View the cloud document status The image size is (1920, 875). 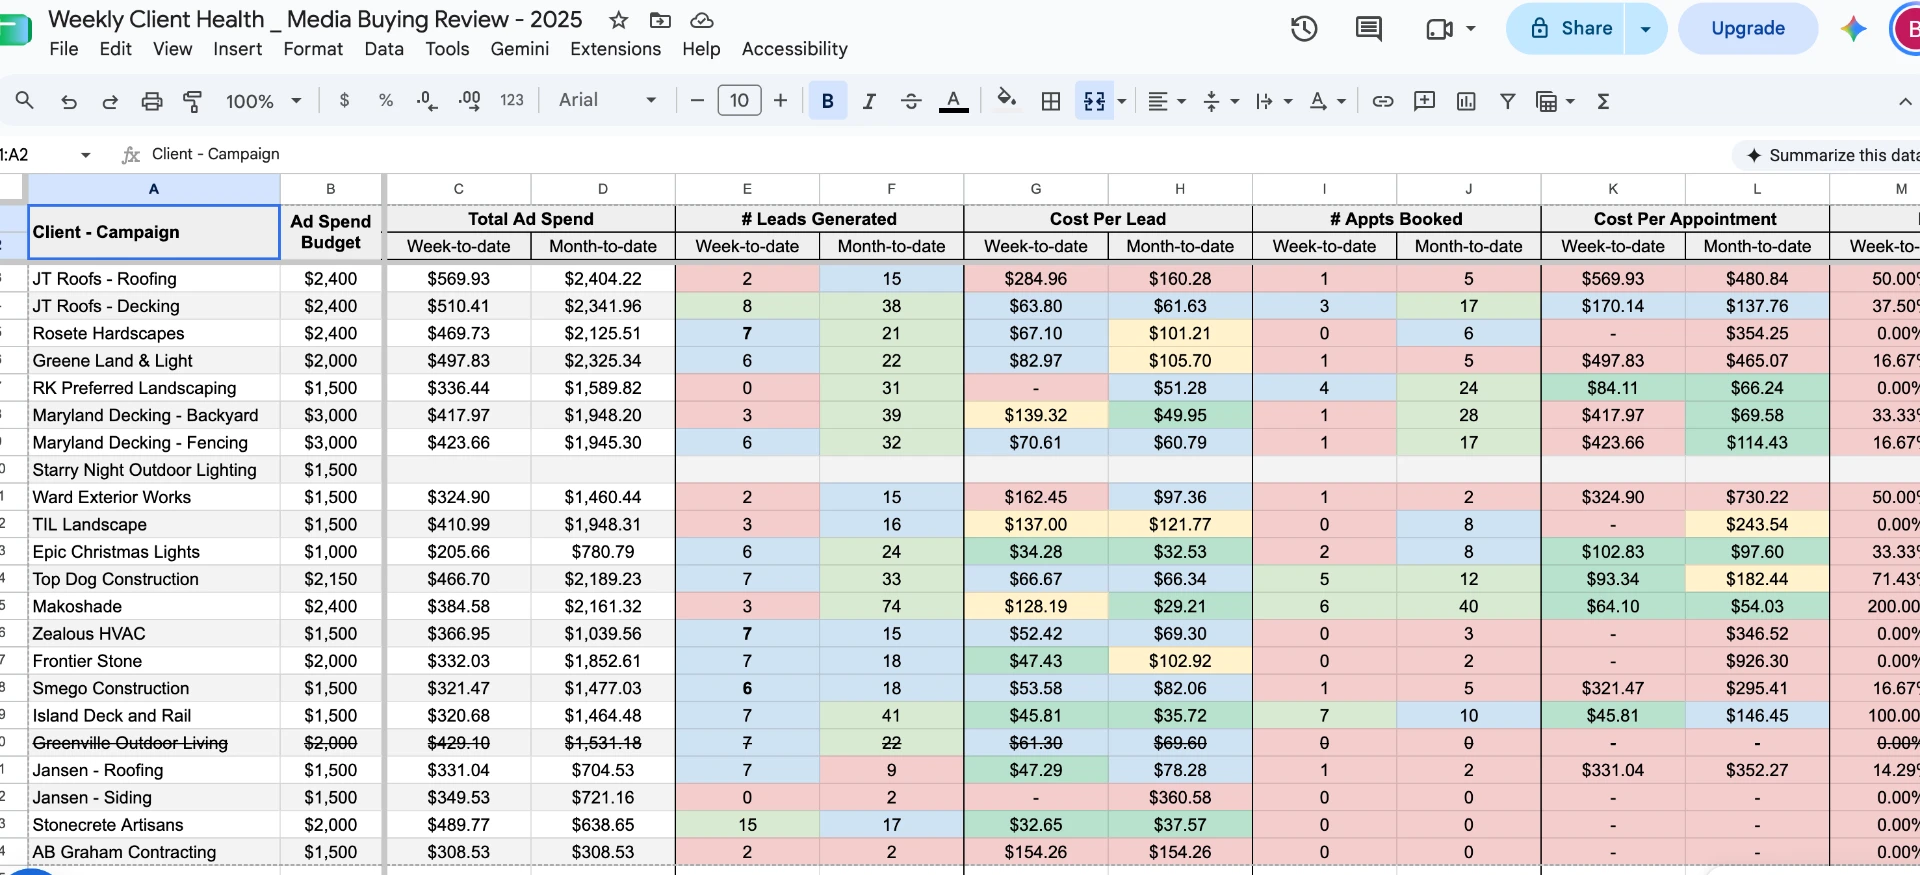pos(702,20)
